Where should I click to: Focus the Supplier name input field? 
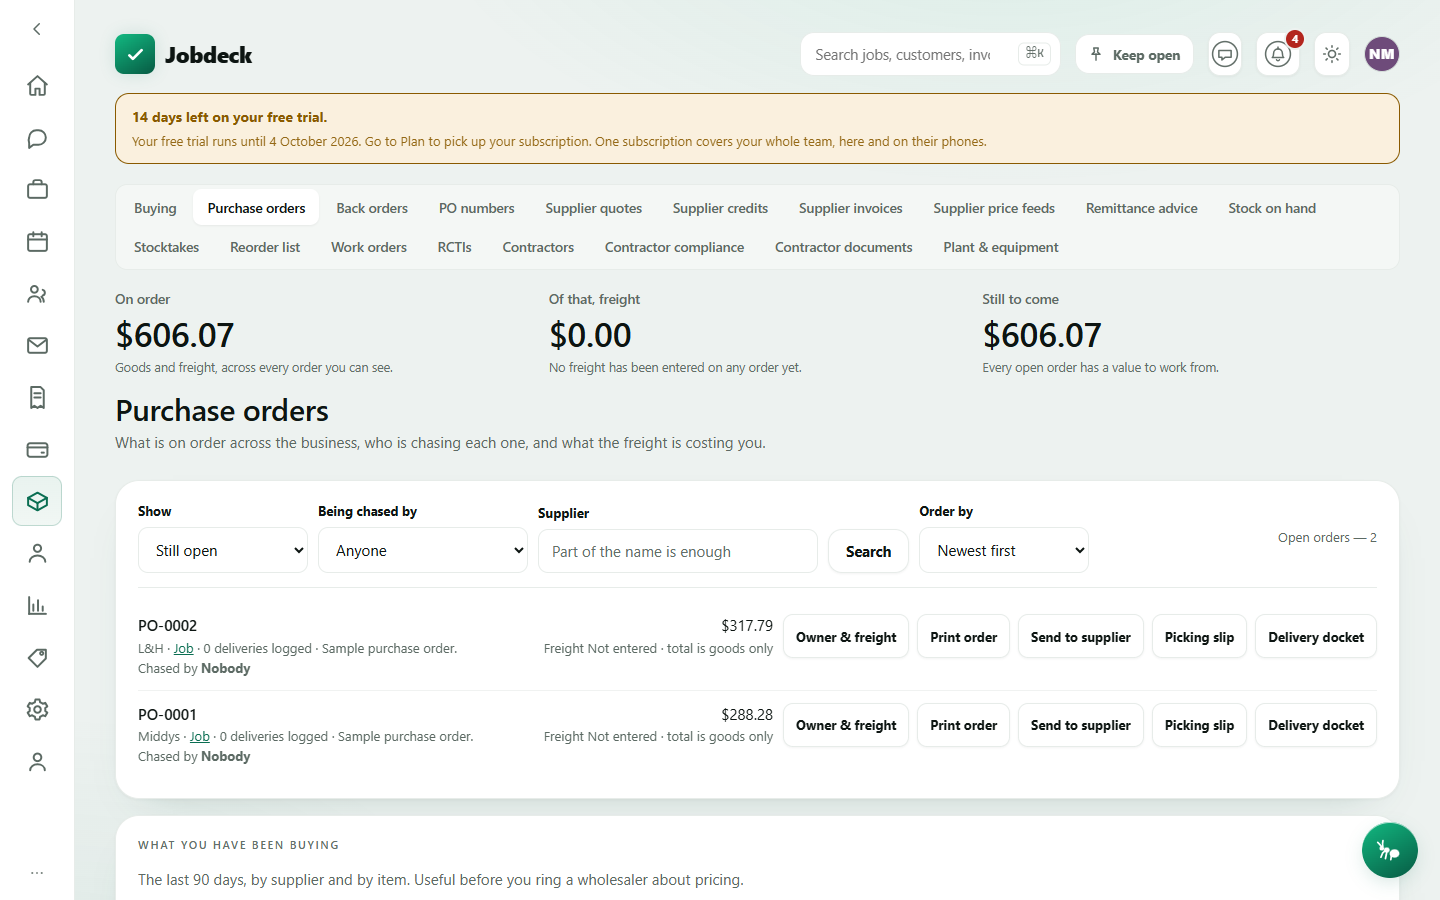pyautogui.click(x=678, y=551)
